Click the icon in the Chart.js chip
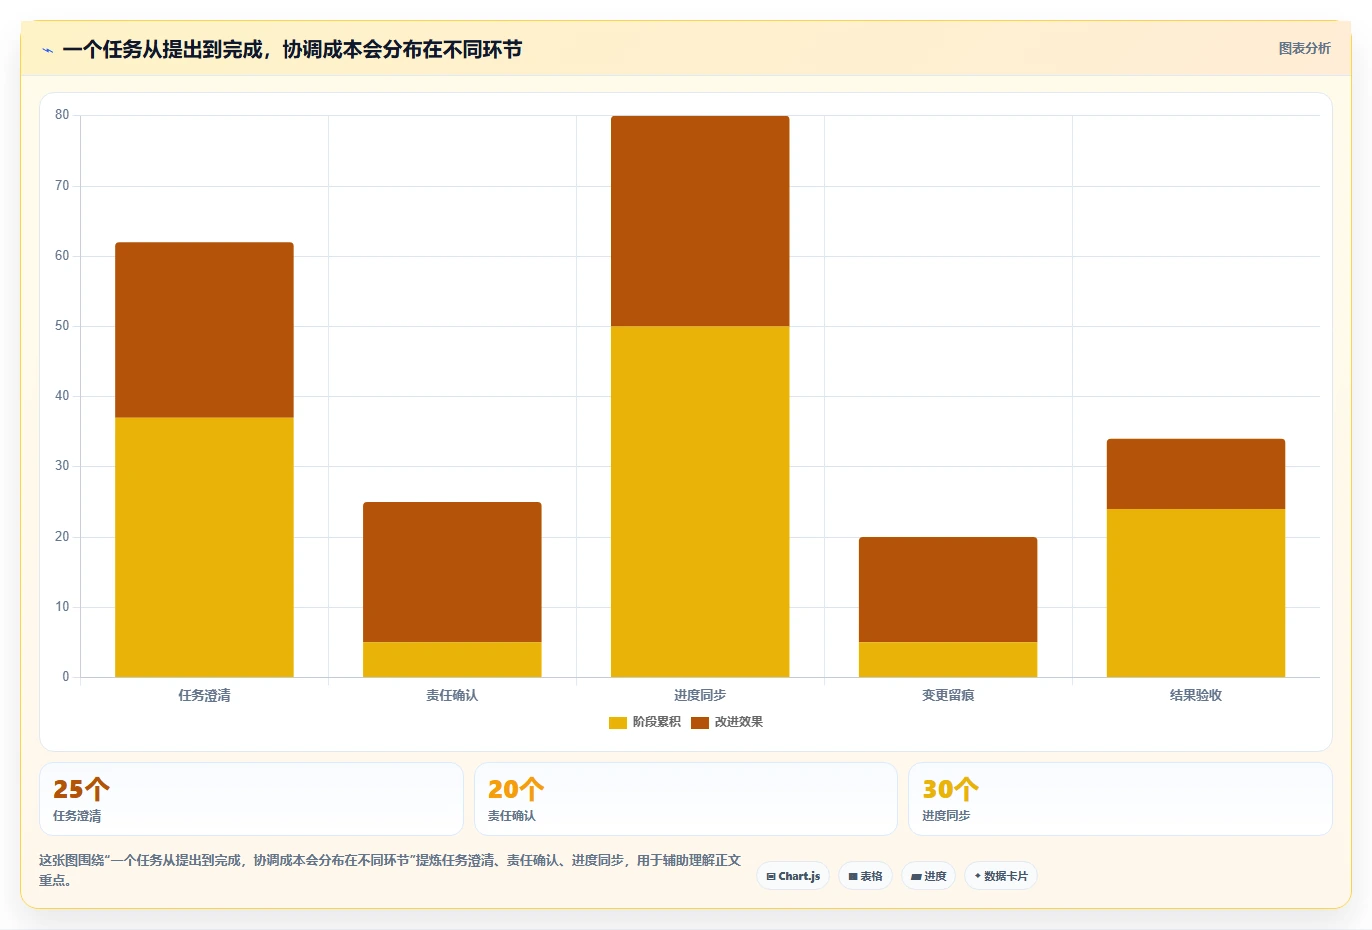This screenshot has height=930, width=1372. 771,877
